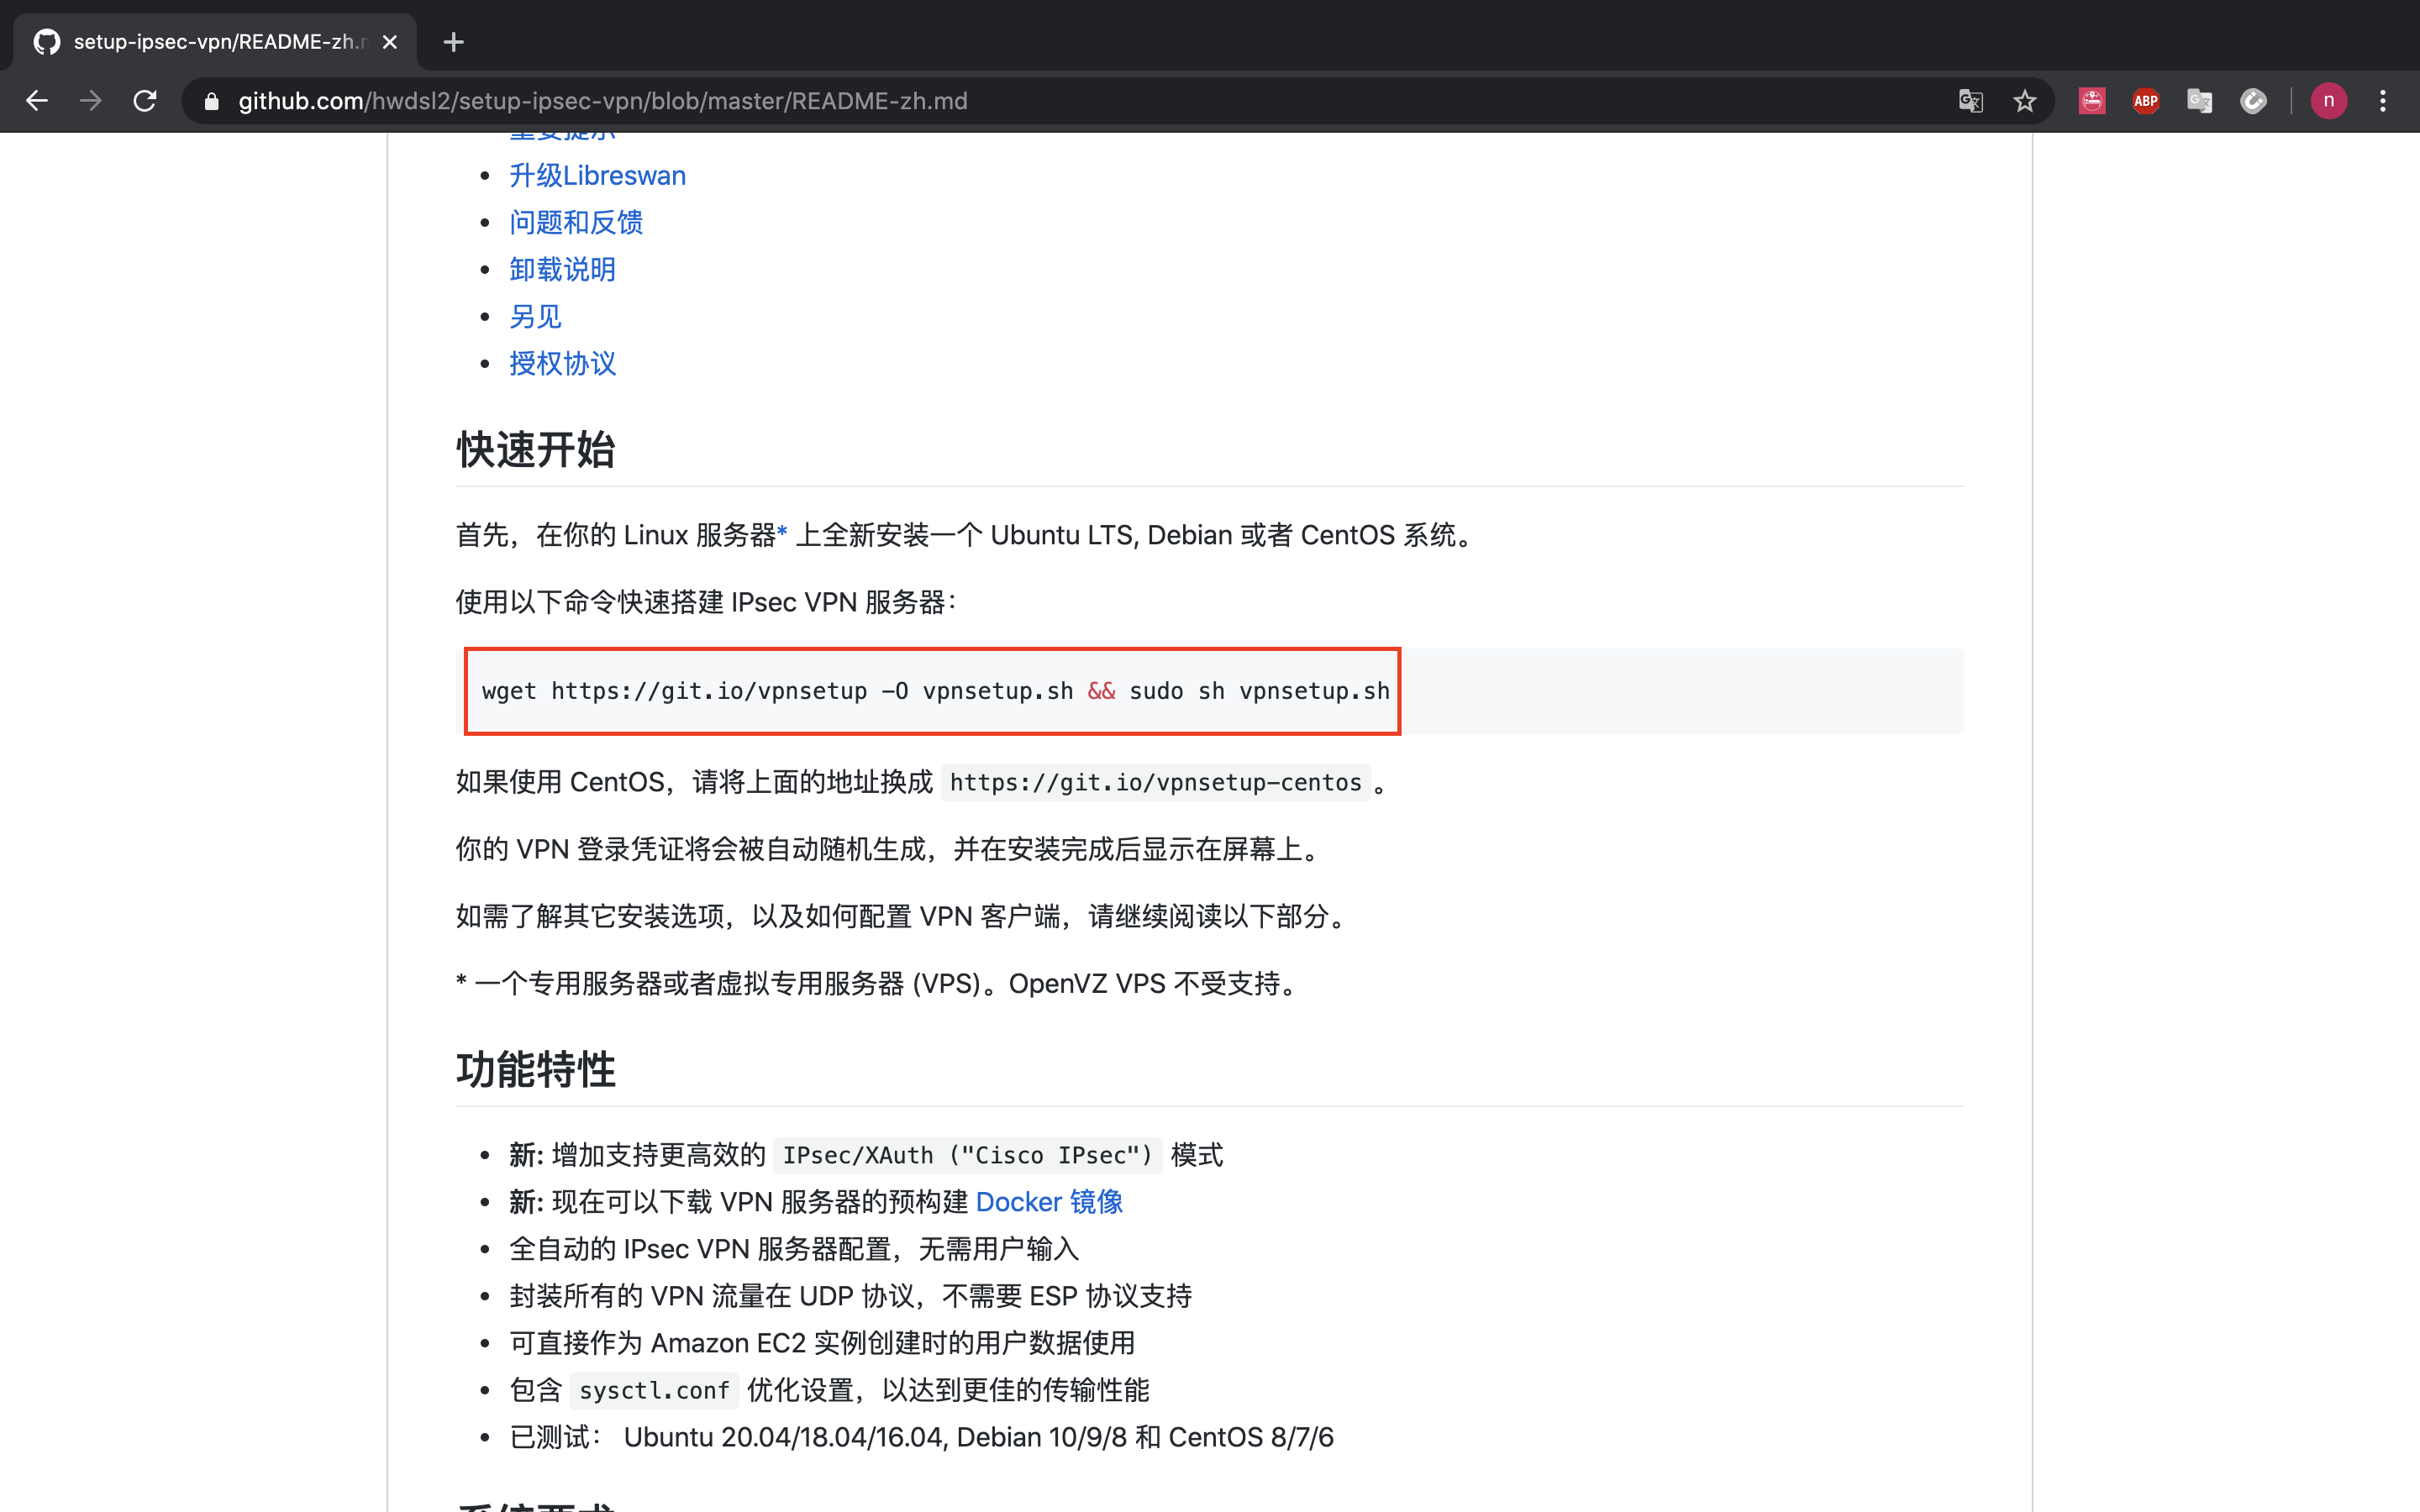Click the translate page icon in address bar
The height and width of the screenshot is (1512, 2420).
[x=1970, y=101]
